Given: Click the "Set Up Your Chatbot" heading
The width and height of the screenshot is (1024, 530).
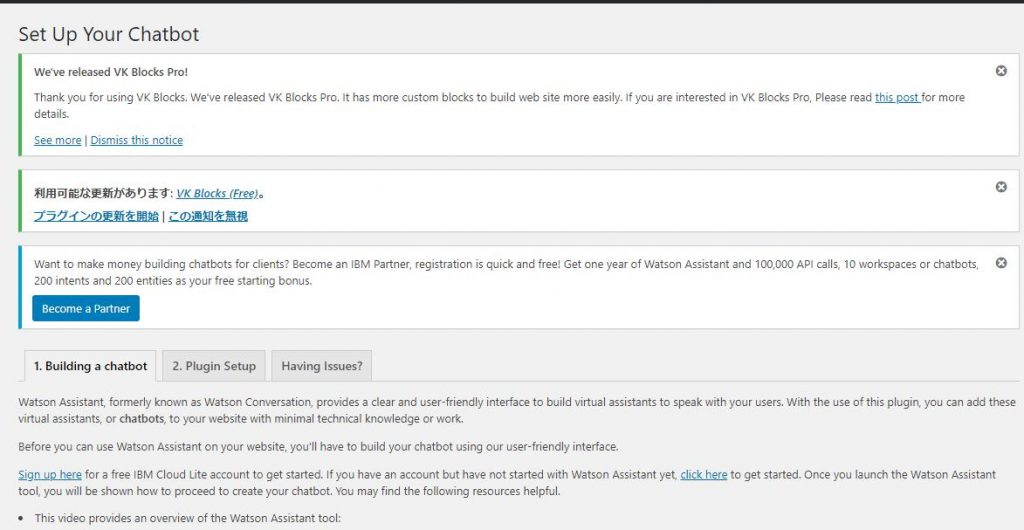Looking at the screenshot, I should [x=108, y=34].
